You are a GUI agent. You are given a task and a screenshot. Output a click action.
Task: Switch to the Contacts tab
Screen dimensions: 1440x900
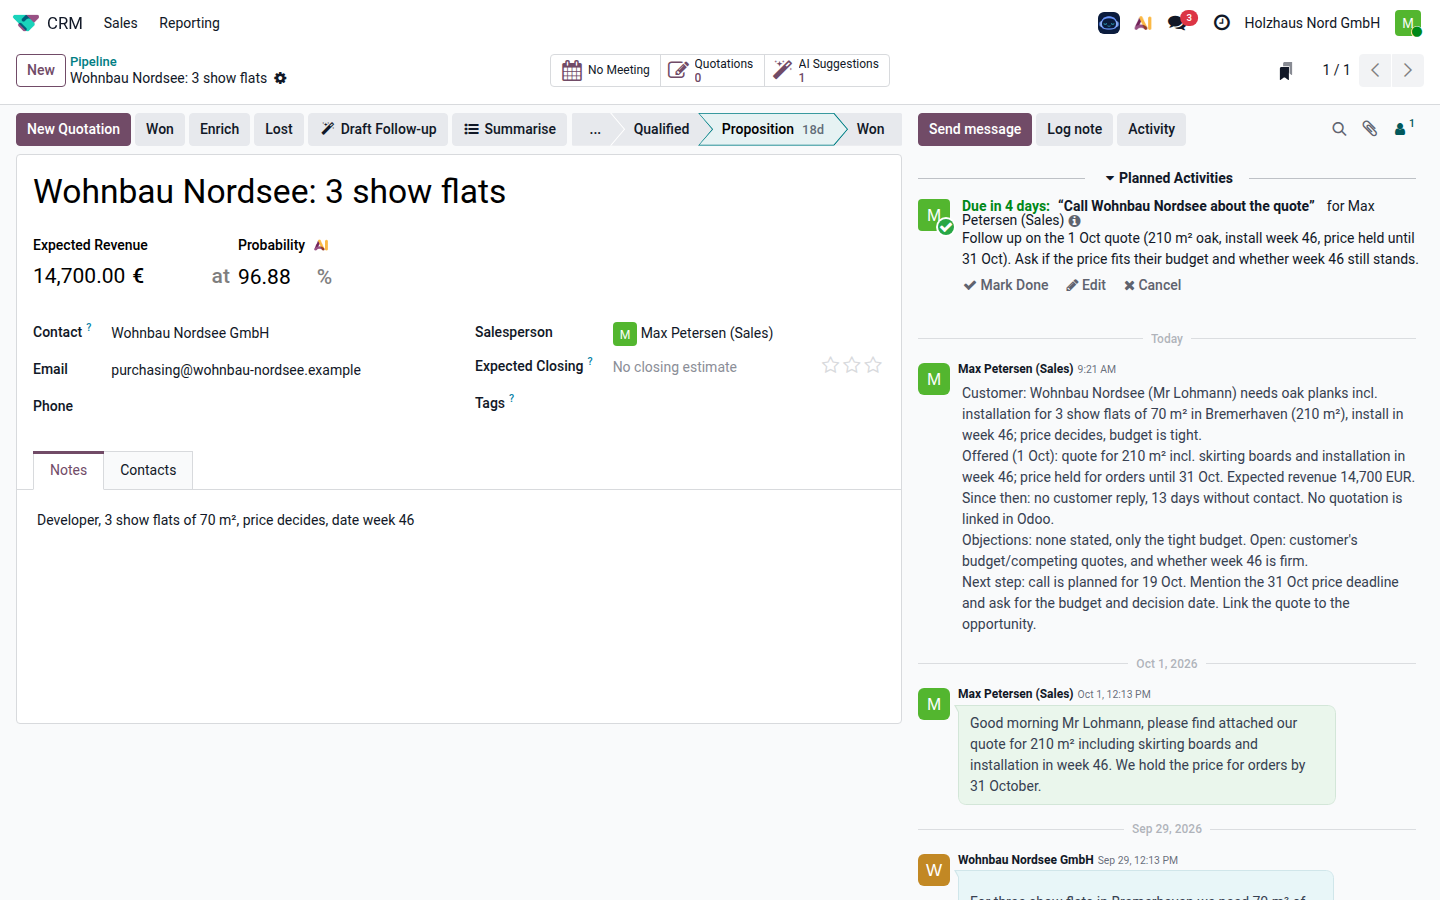148,470
